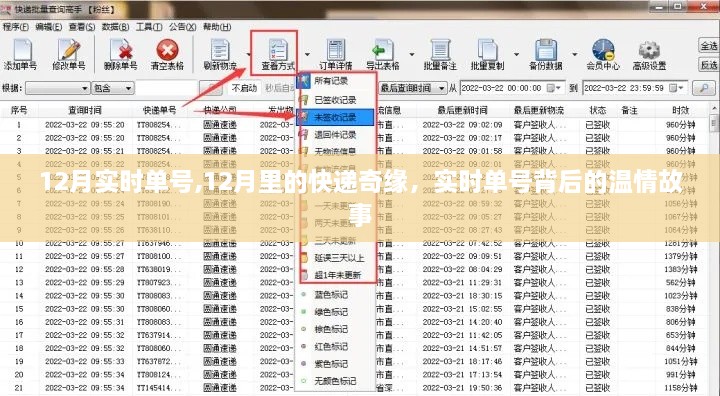
Task: Click the 导出表格 icon
Action: coord(382,54)
